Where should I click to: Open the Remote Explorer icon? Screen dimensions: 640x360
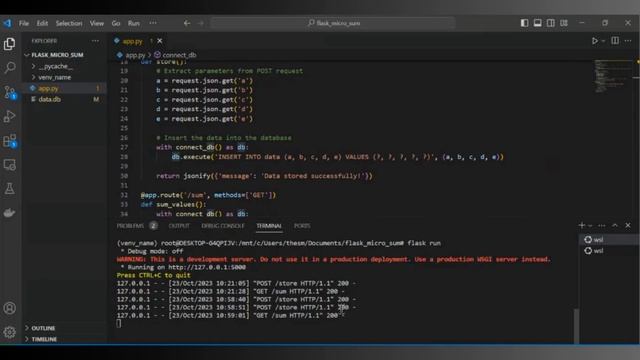9,165
